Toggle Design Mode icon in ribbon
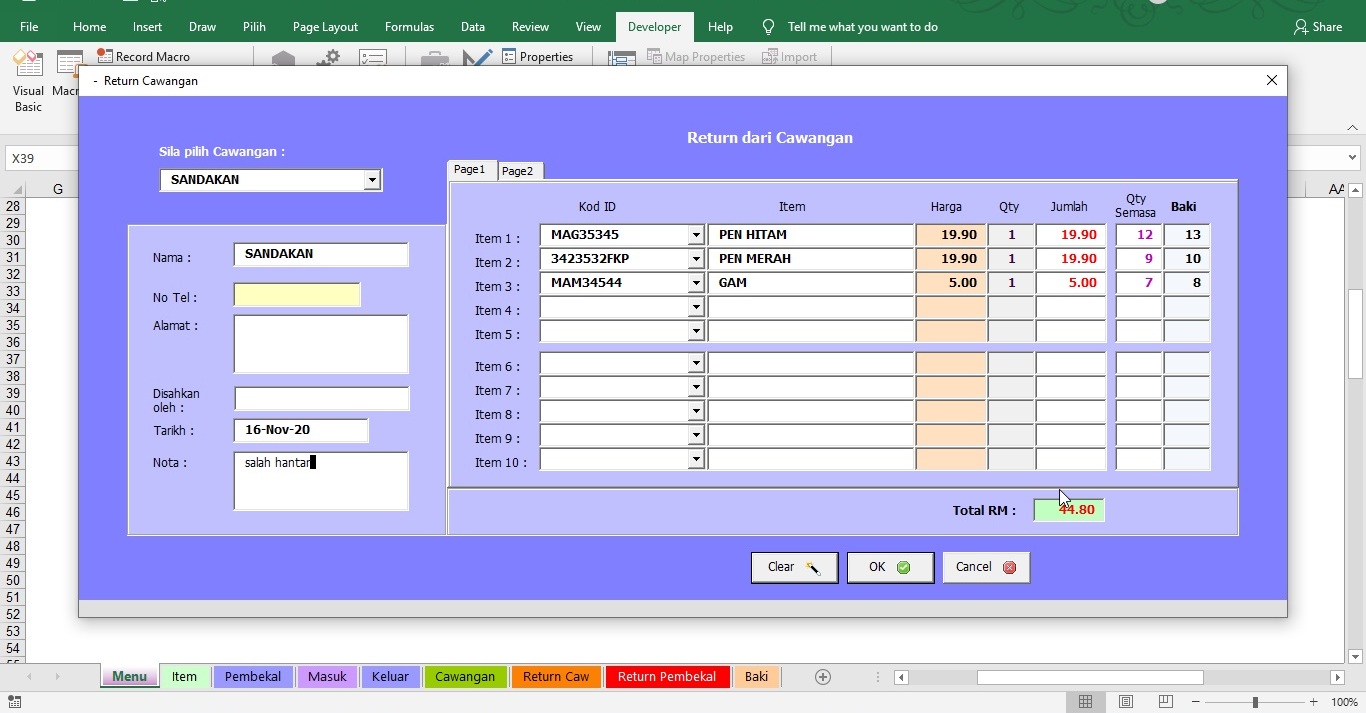The image size is (1366, 713). pos(477,59)
